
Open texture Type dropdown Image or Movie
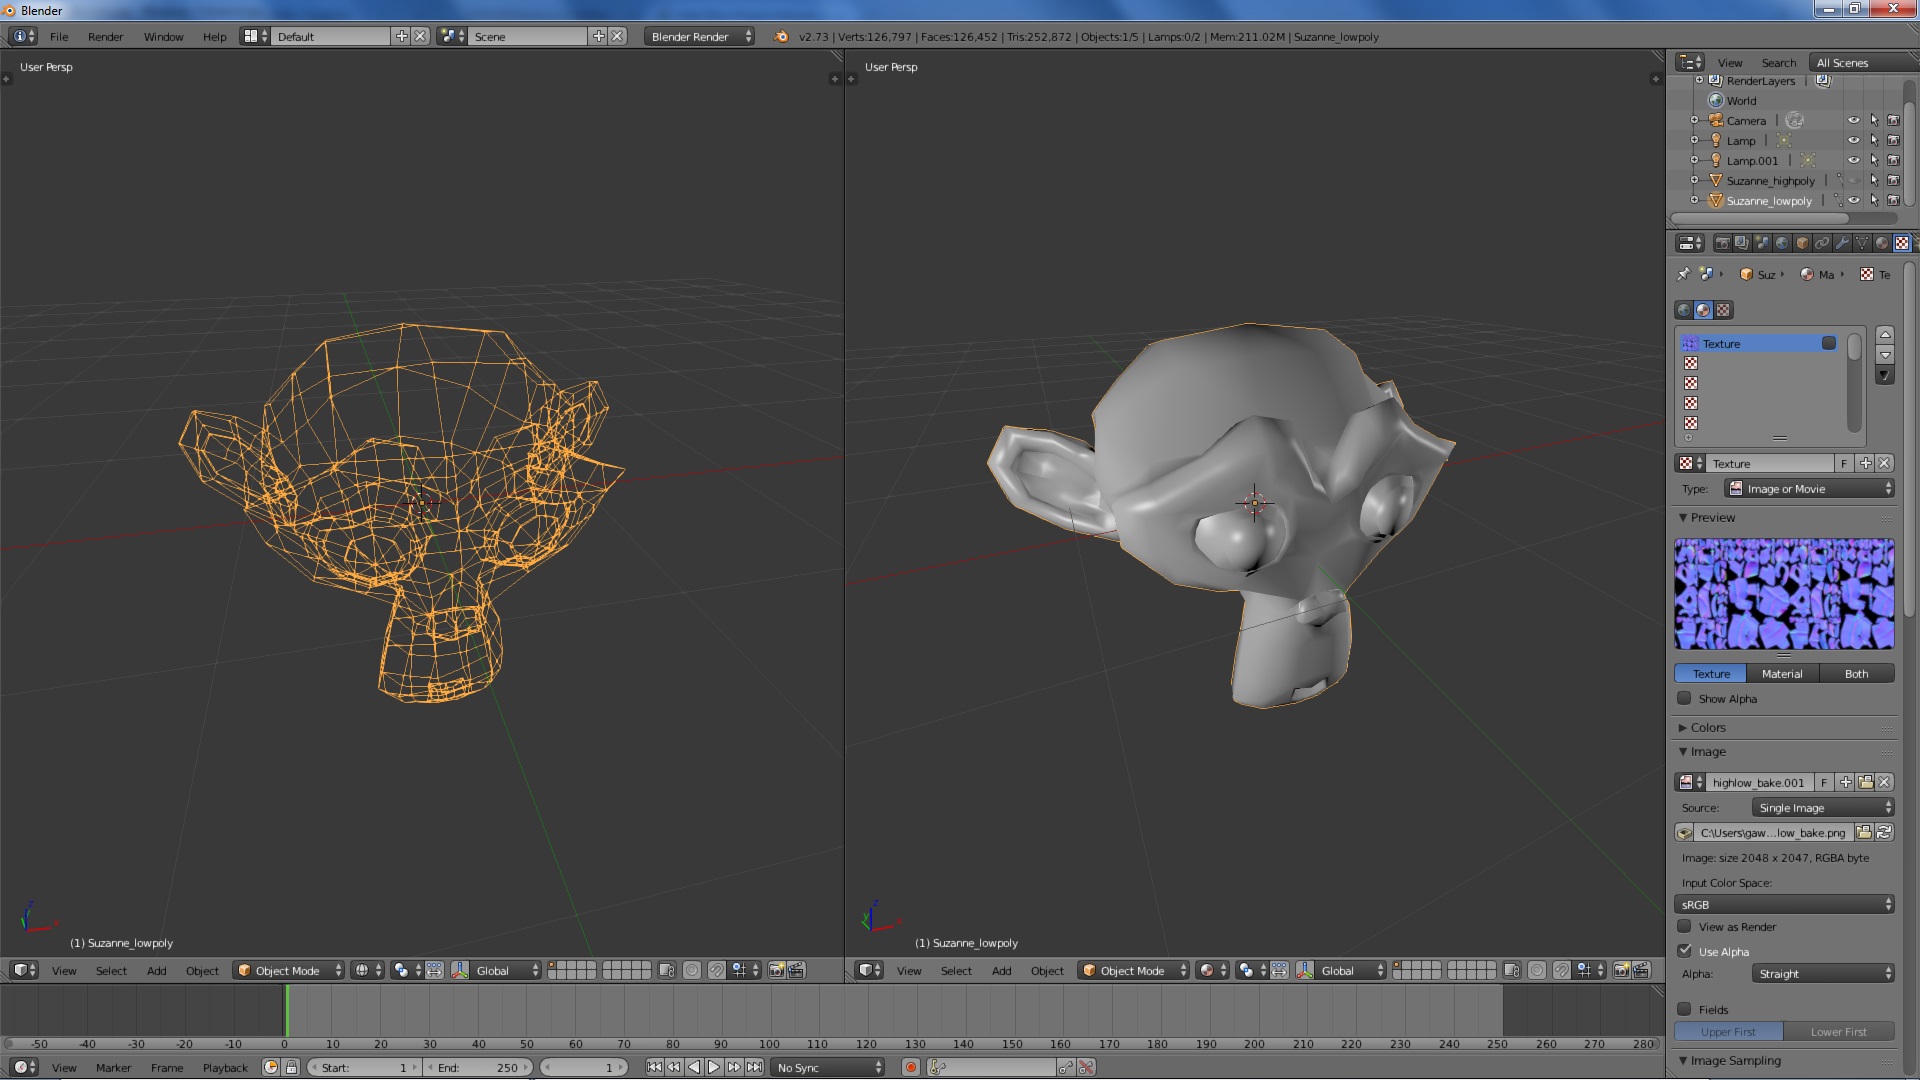[x=1809, y=489]
